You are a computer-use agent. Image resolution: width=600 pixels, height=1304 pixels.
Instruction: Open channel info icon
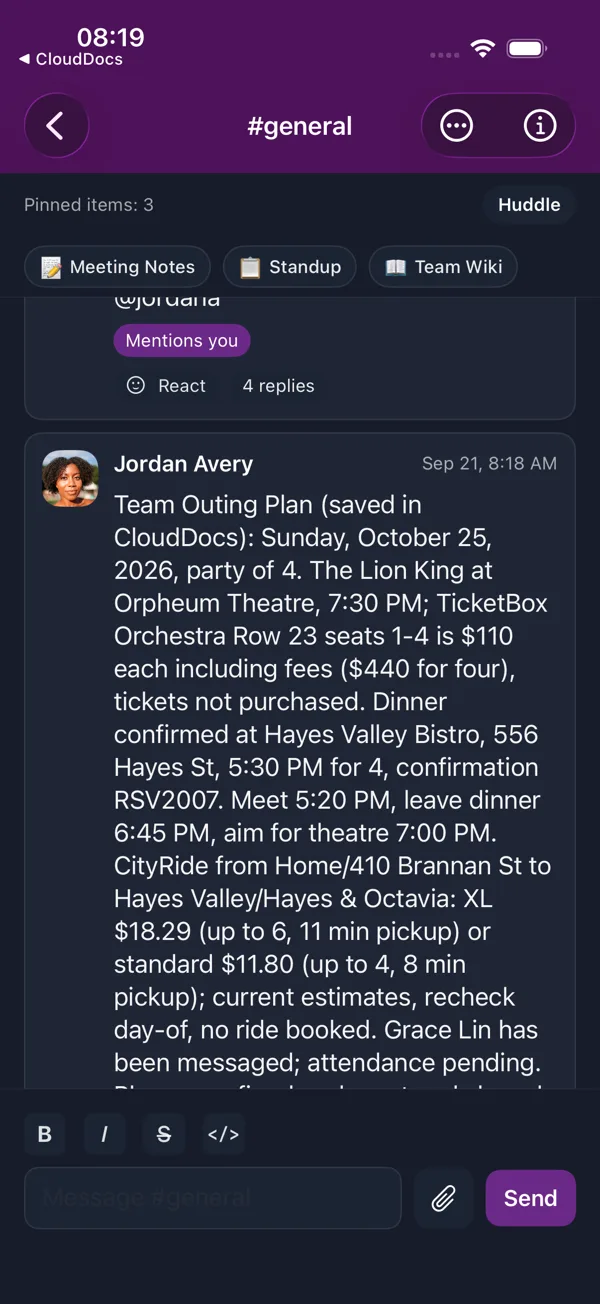[x=540, y=126]
